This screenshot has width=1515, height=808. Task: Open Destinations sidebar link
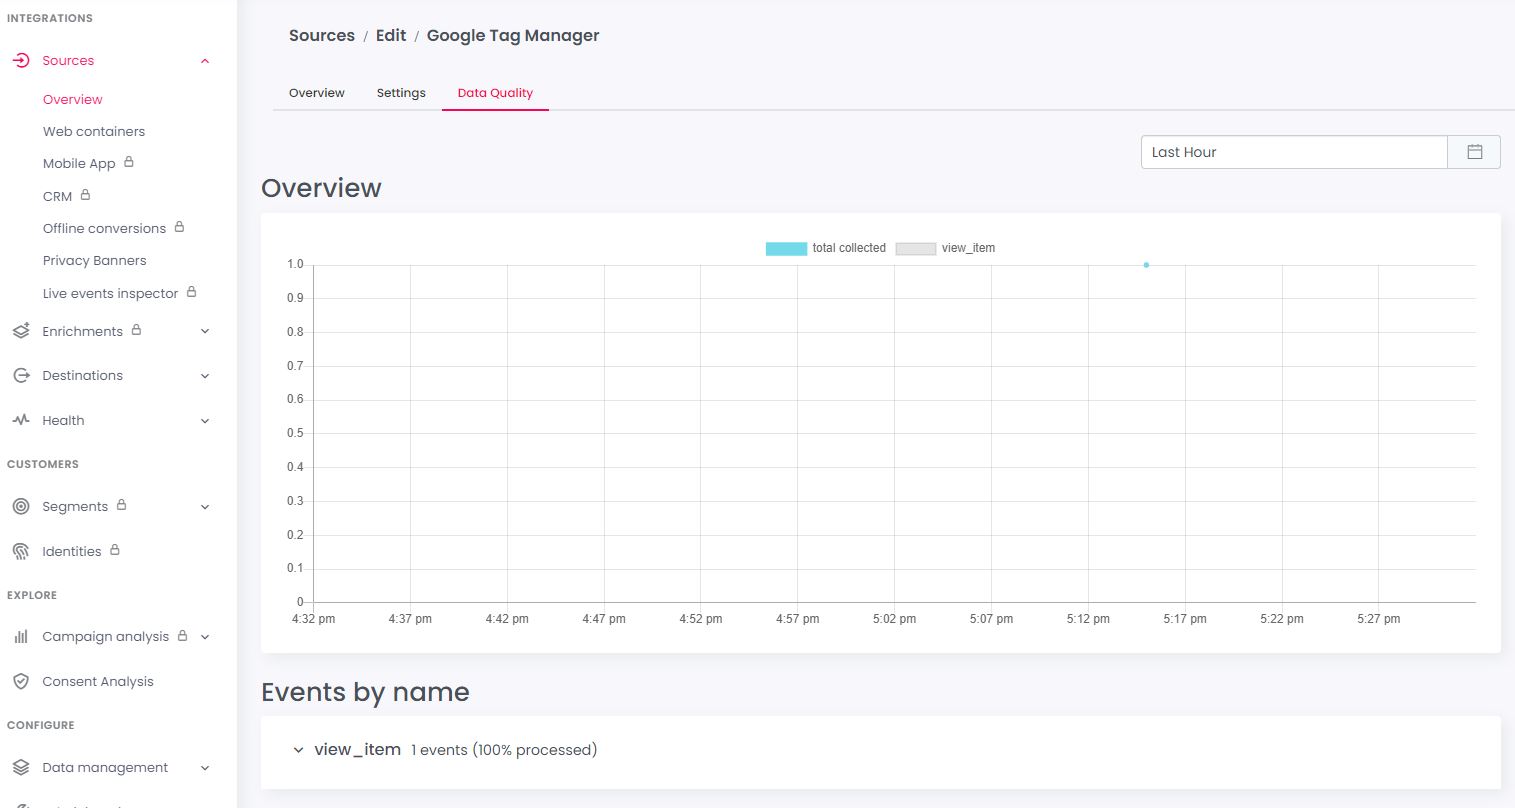point(83,376)
